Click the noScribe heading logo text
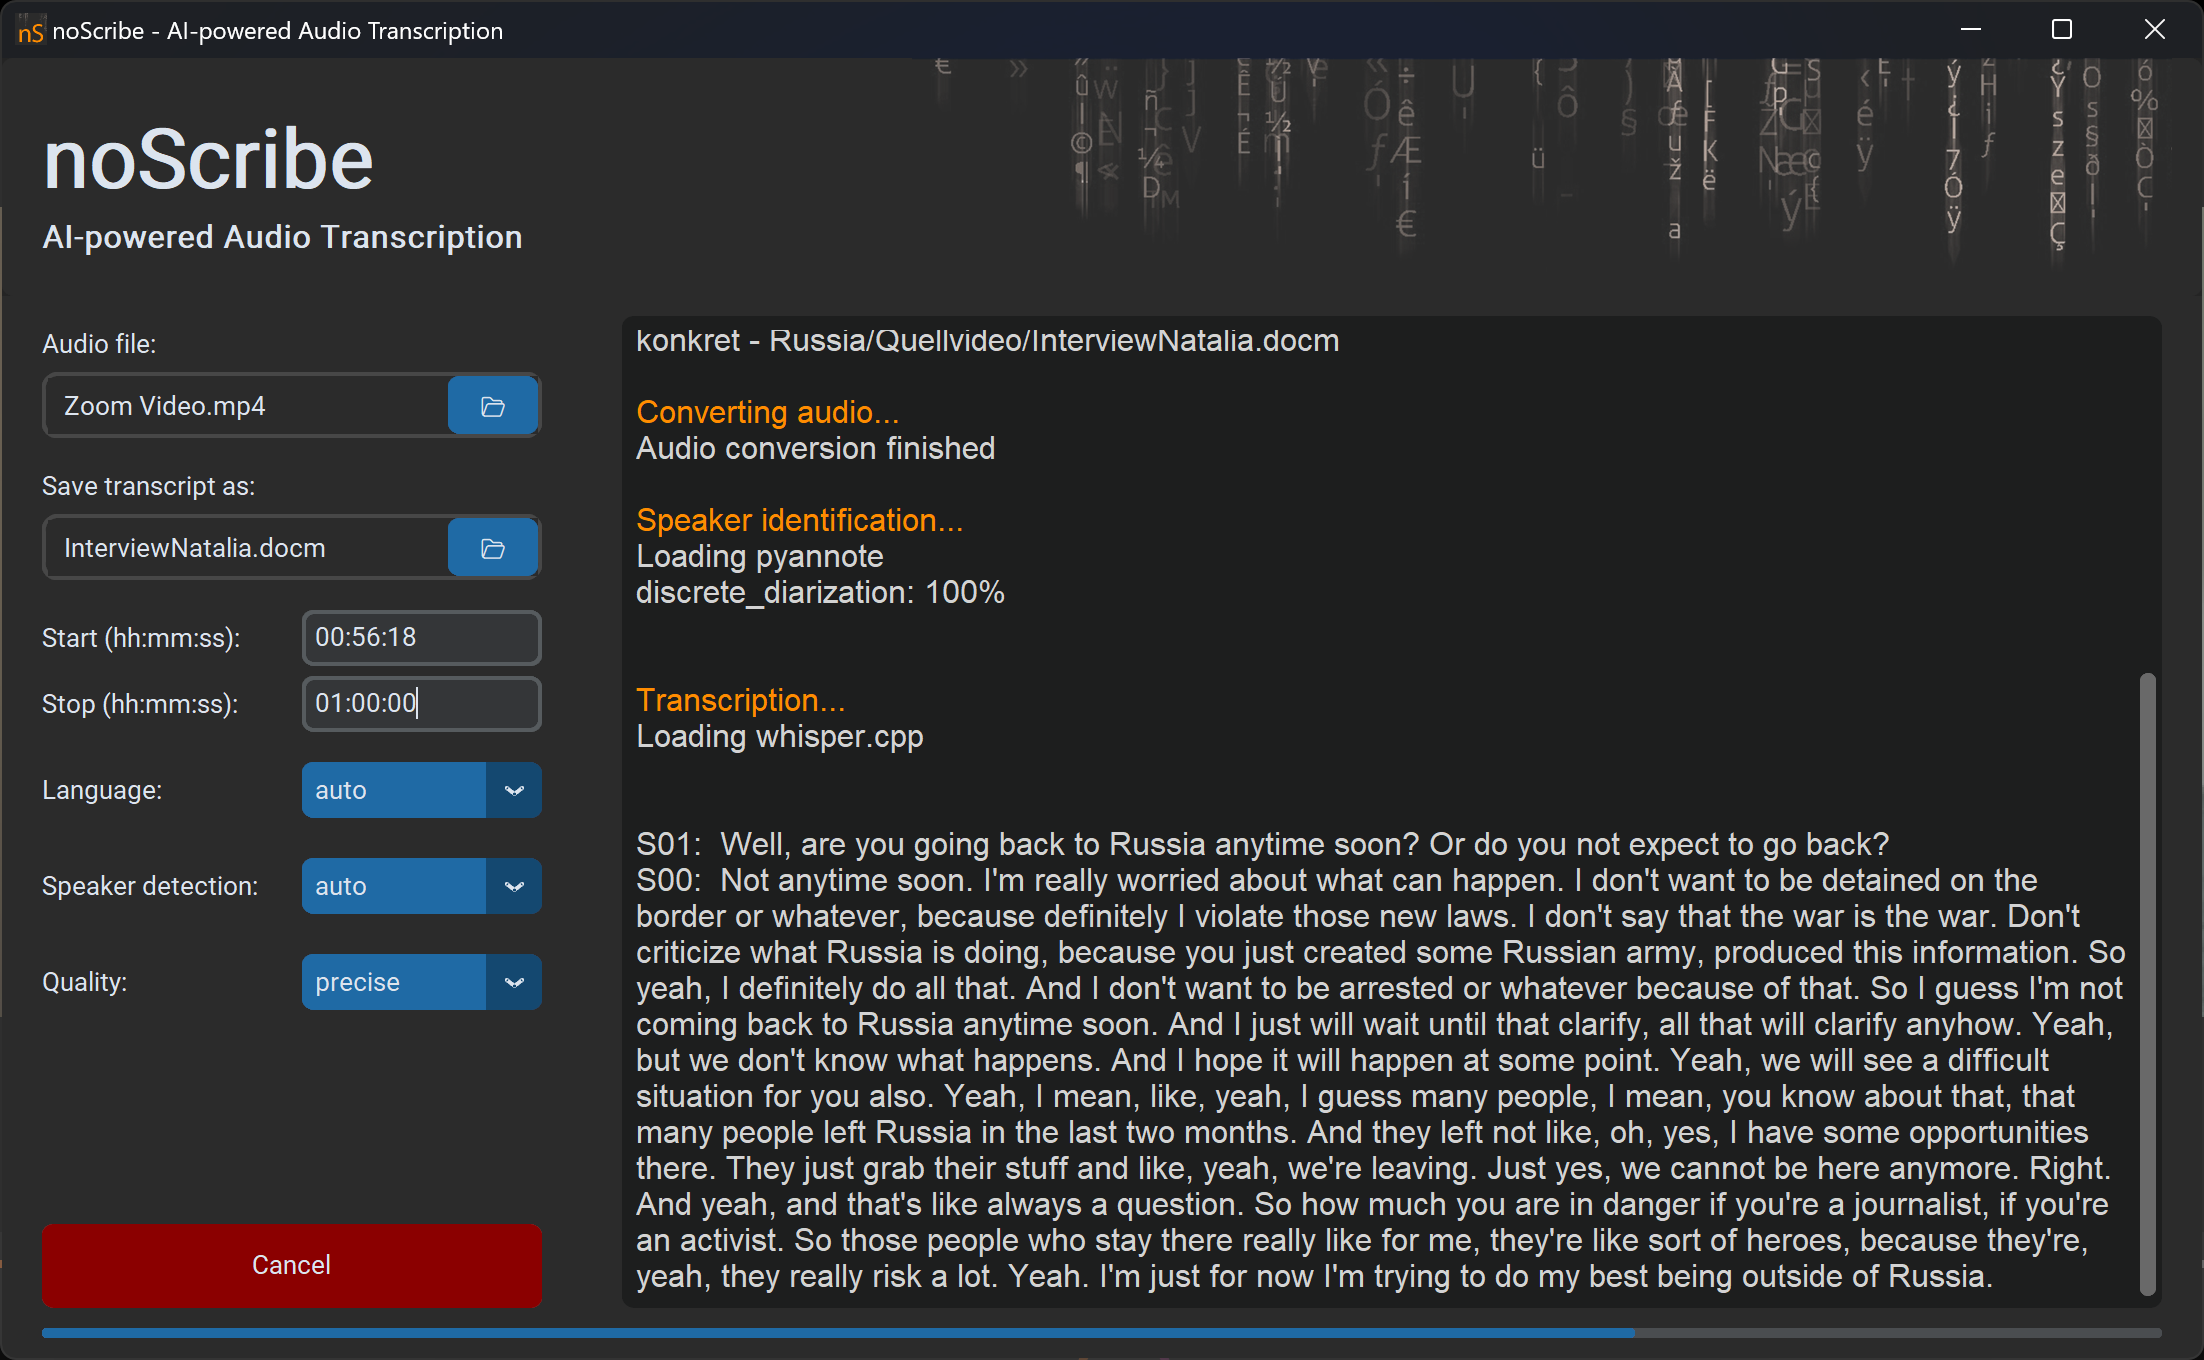 [x=208, y=160]
